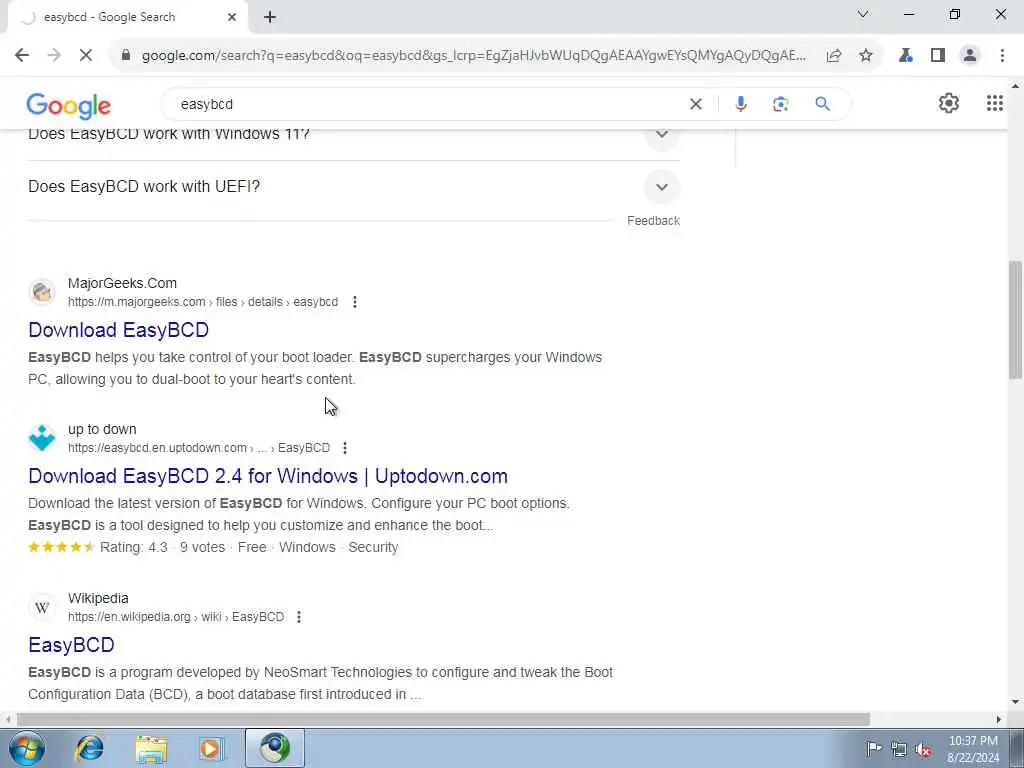The height and width of the screenshot is (768, 1024).
Task: Clear the search box text
Action: point(696,104)
